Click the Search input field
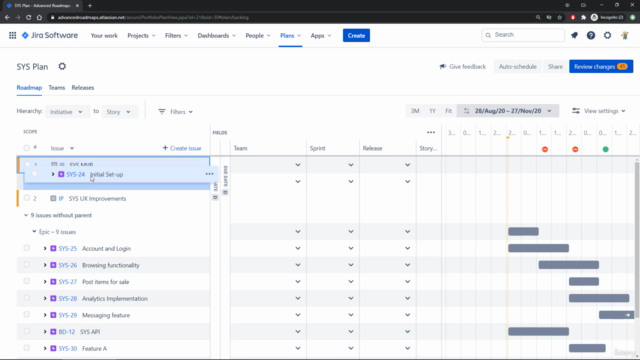This screenshot has height=360, width=640. 523,35
